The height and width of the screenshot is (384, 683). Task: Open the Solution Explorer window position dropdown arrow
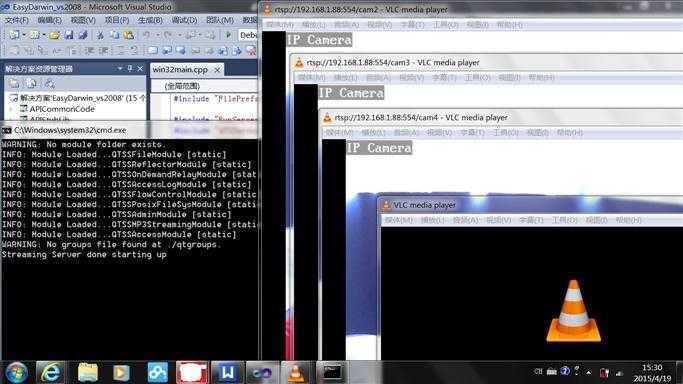tap(120, 68)
